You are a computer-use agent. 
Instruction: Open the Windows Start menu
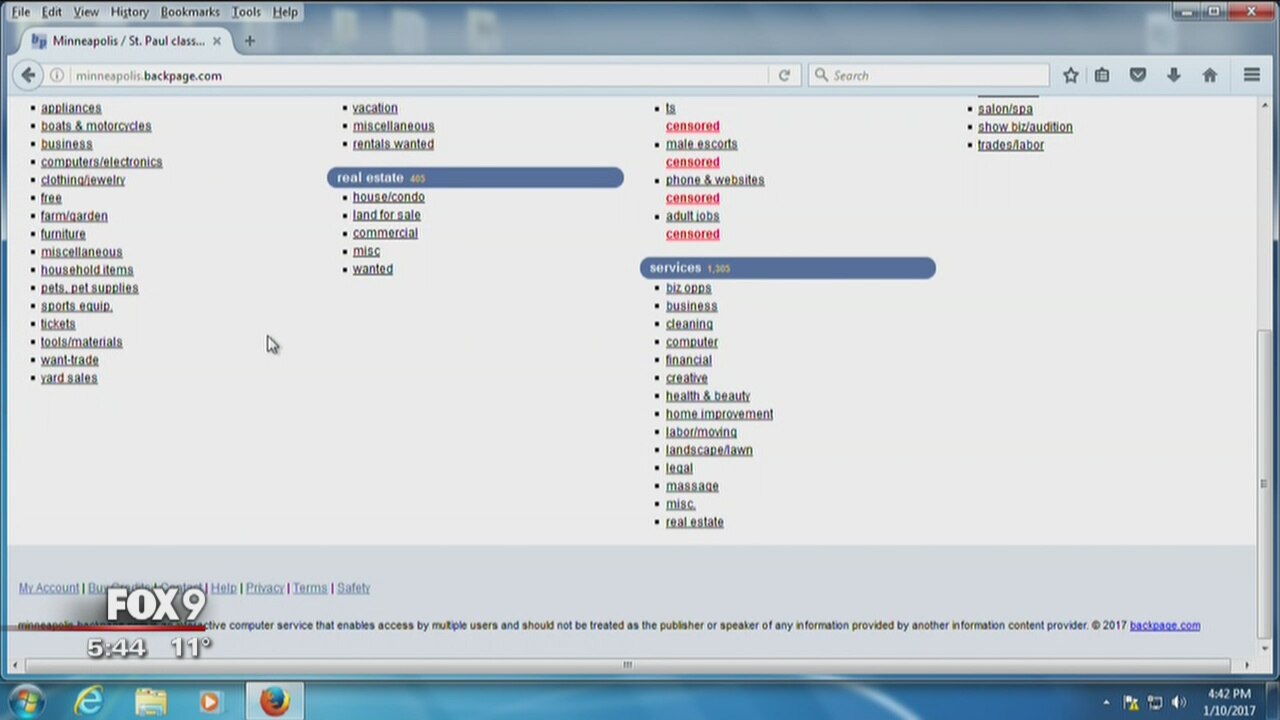(26, 701)
